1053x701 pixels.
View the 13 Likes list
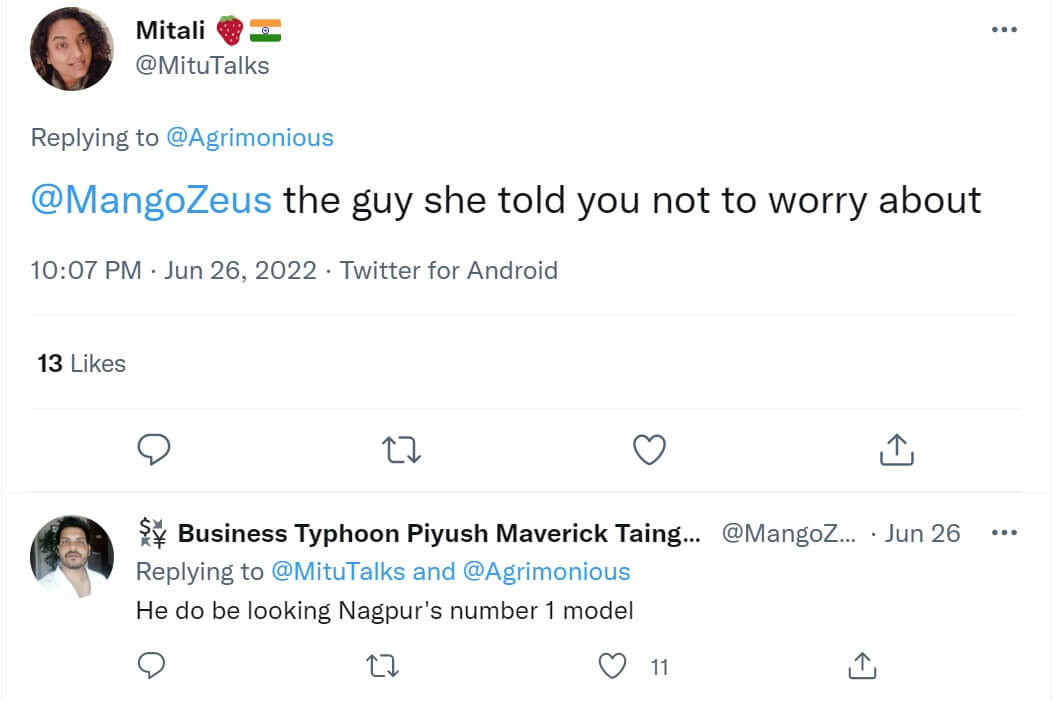[x=82, y=364]
